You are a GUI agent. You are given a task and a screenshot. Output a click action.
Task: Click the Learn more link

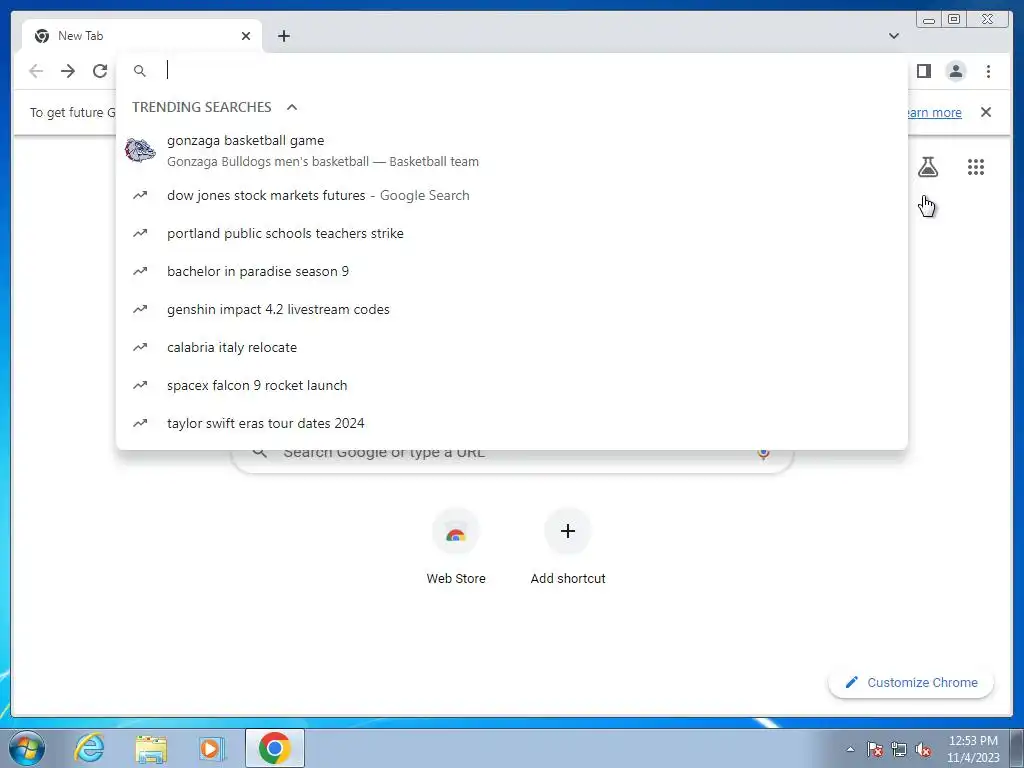click(934, 112)
